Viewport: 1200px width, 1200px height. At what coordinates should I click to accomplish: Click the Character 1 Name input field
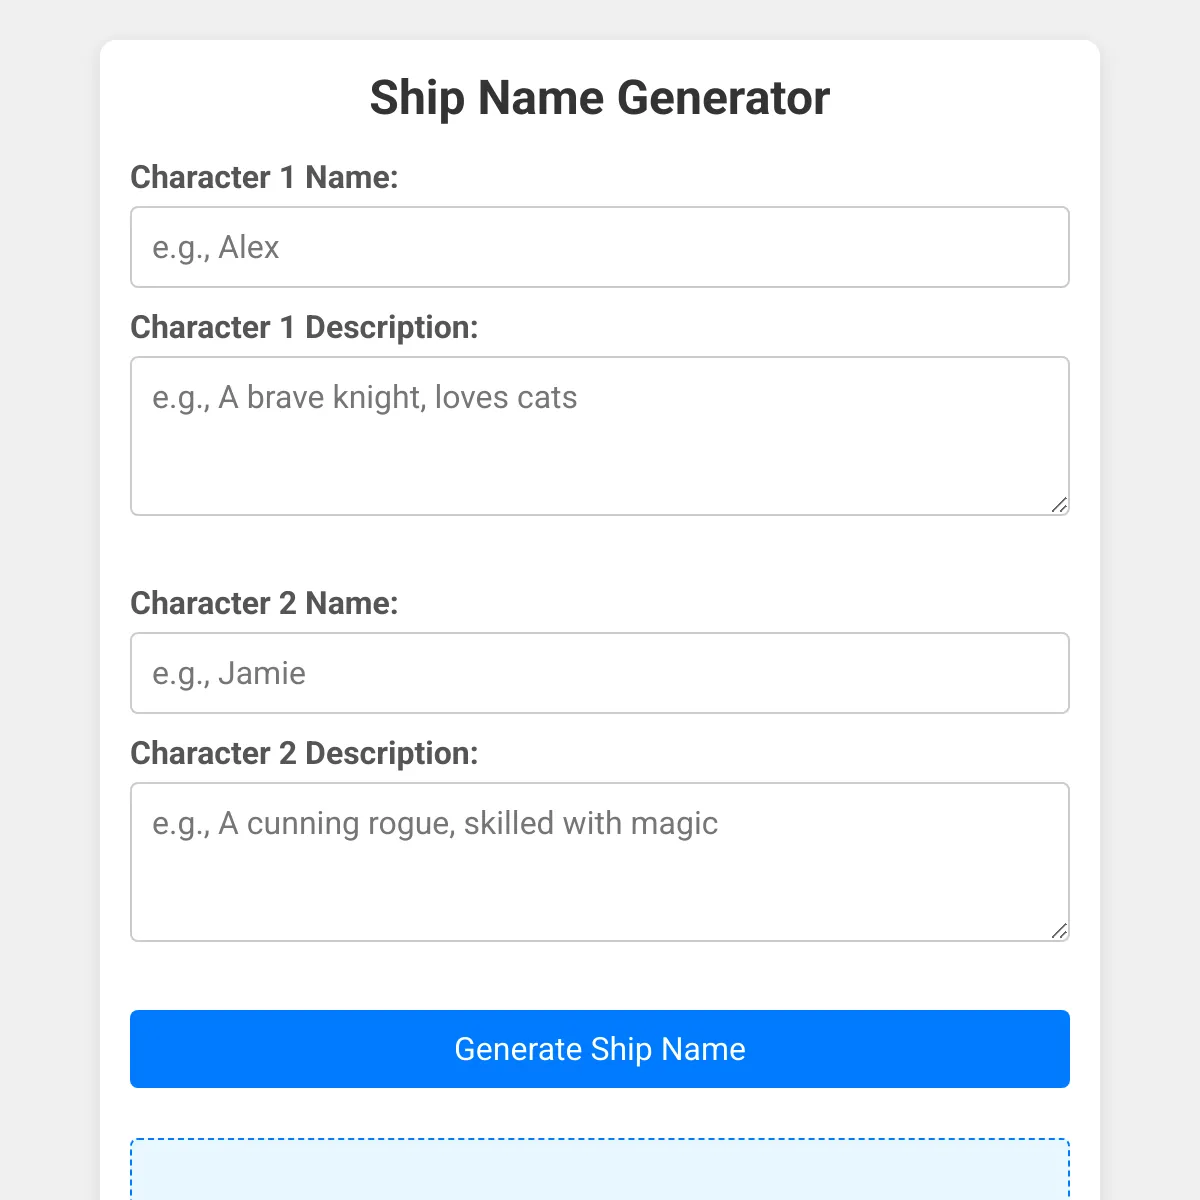coord(600,247)
